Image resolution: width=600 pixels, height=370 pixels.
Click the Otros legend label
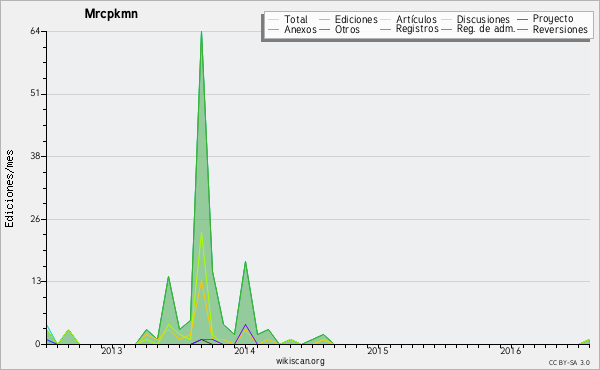[x=347, y=29]
